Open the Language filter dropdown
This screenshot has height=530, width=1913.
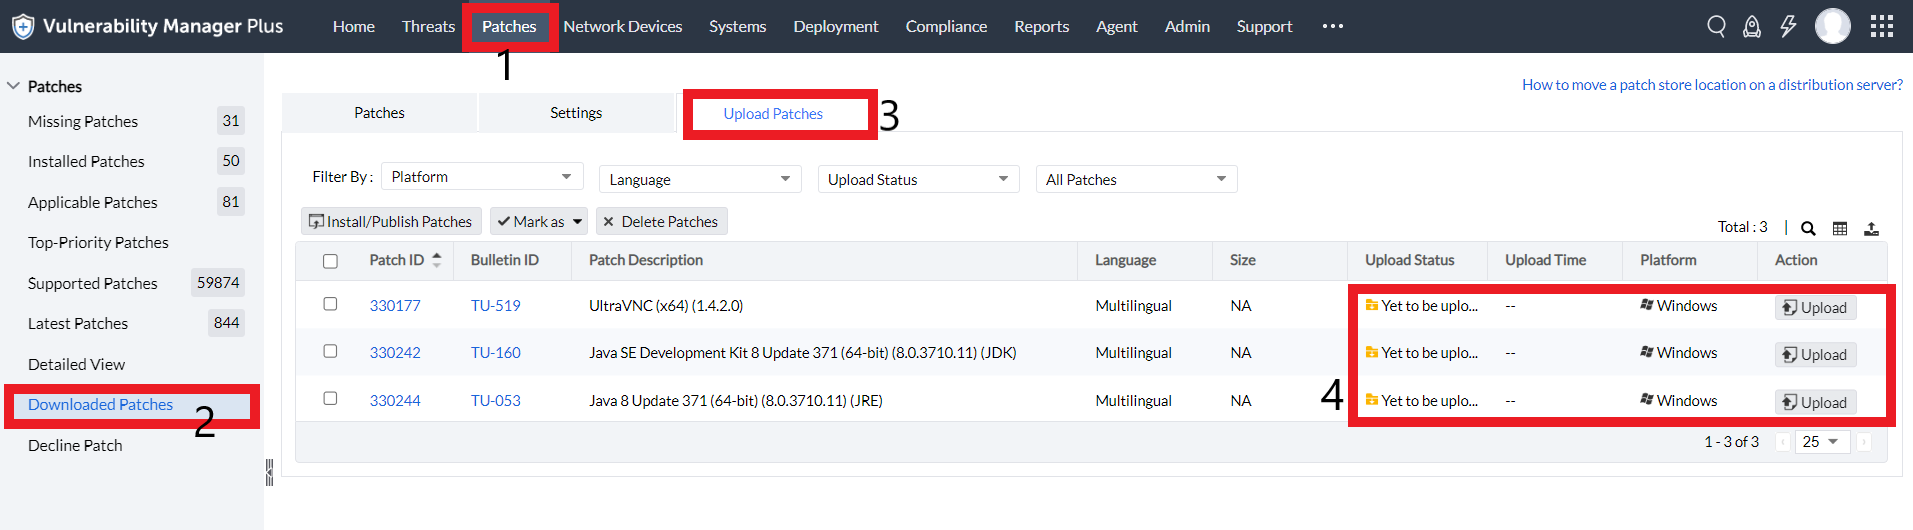tap(700, 179)
